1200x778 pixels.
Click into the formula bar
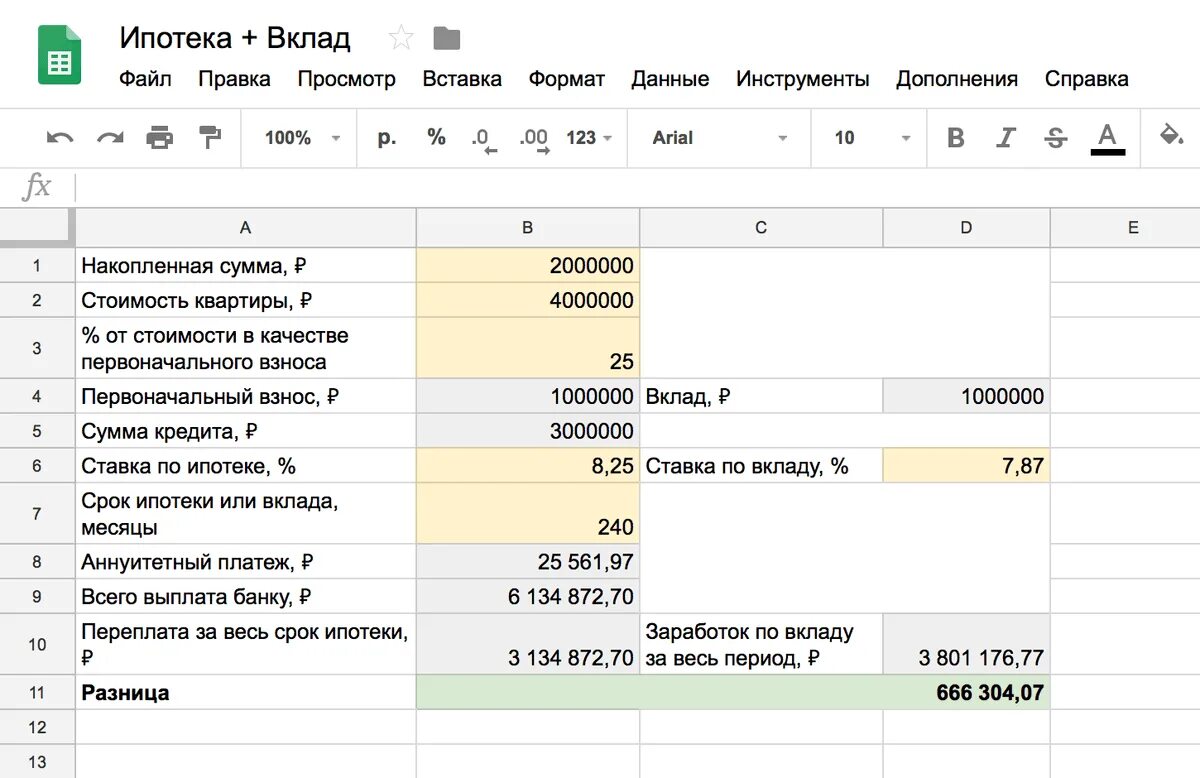click(x=637, y=187)
